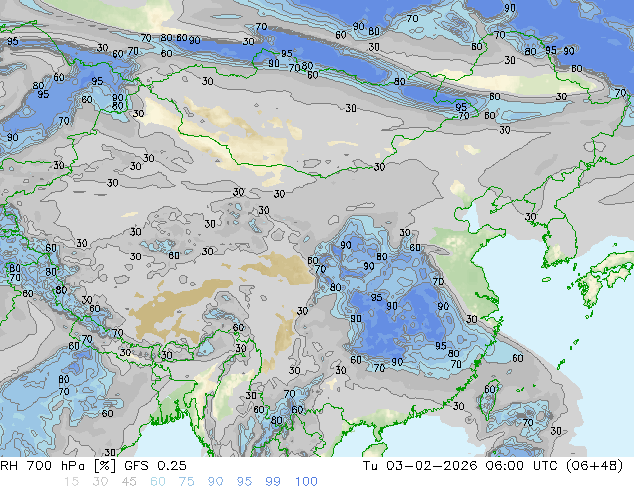Click the '99' value in the legend
This screenshot has width=634, height=490.
pos(273,482)
